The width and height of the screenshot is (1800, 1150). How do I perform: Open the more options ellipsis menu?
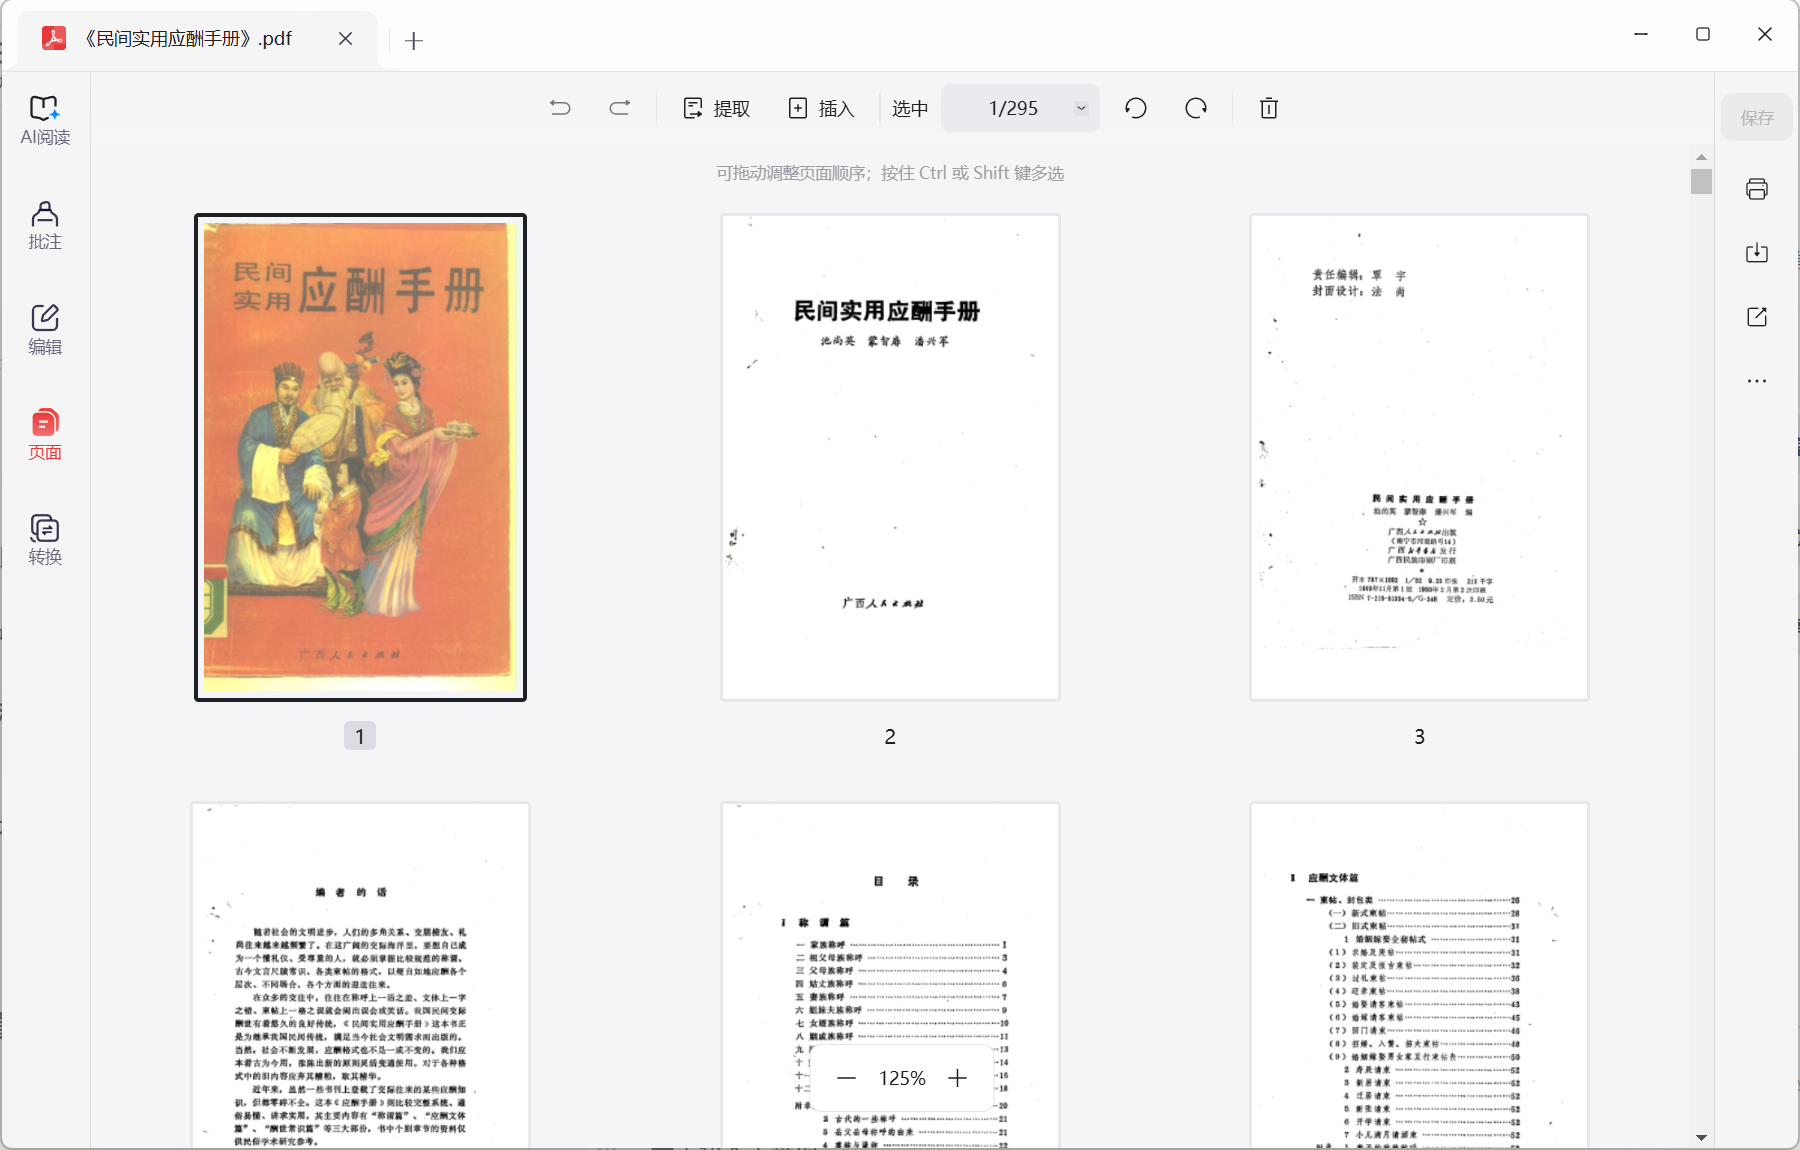coord(1757,380)
